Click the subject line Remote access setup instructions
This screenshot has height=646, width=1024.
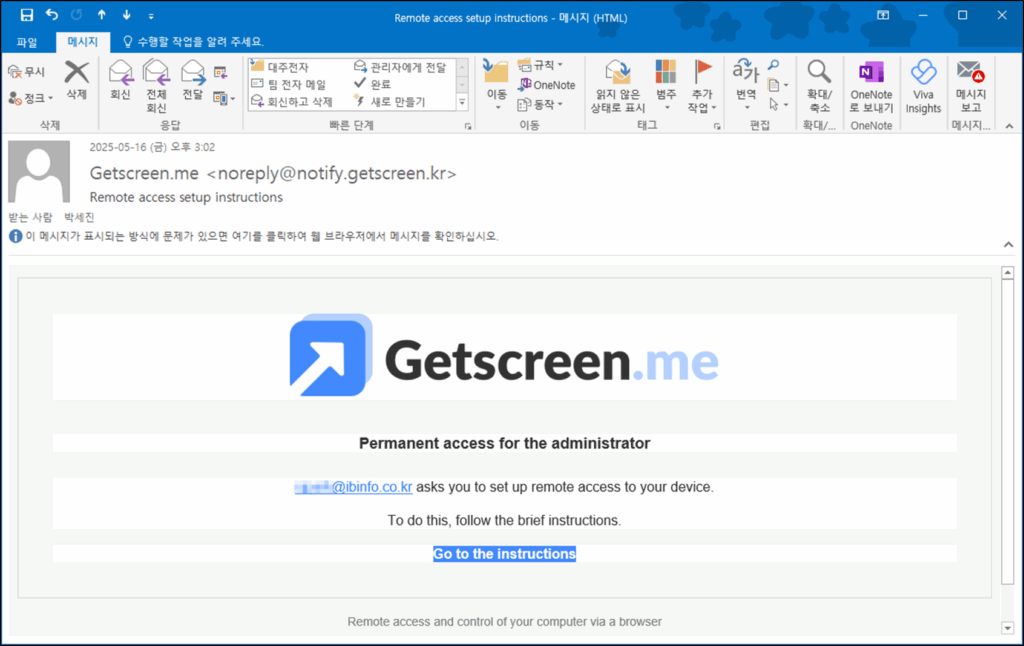(186, 197)
